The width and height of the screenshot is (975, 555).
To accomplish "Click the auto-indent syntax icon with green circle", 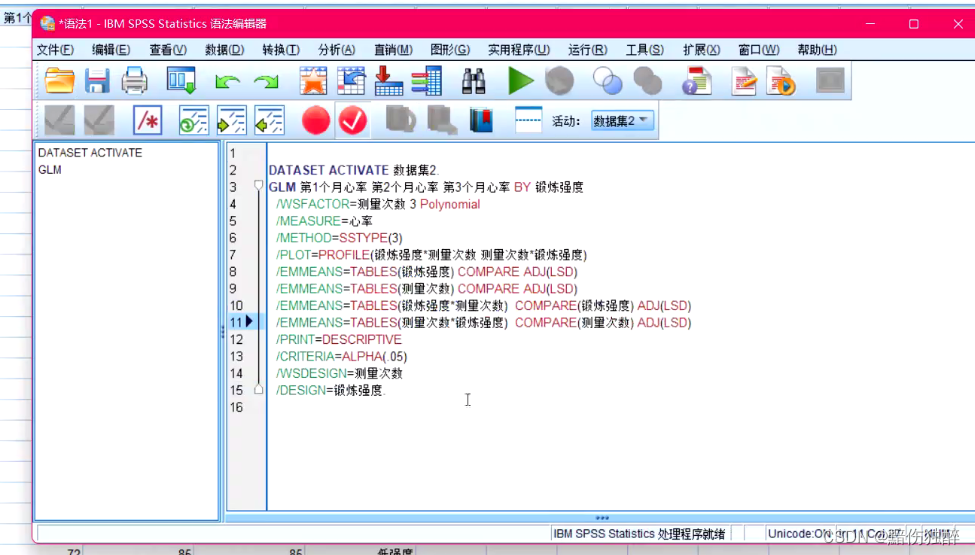I will pos(193,120).
